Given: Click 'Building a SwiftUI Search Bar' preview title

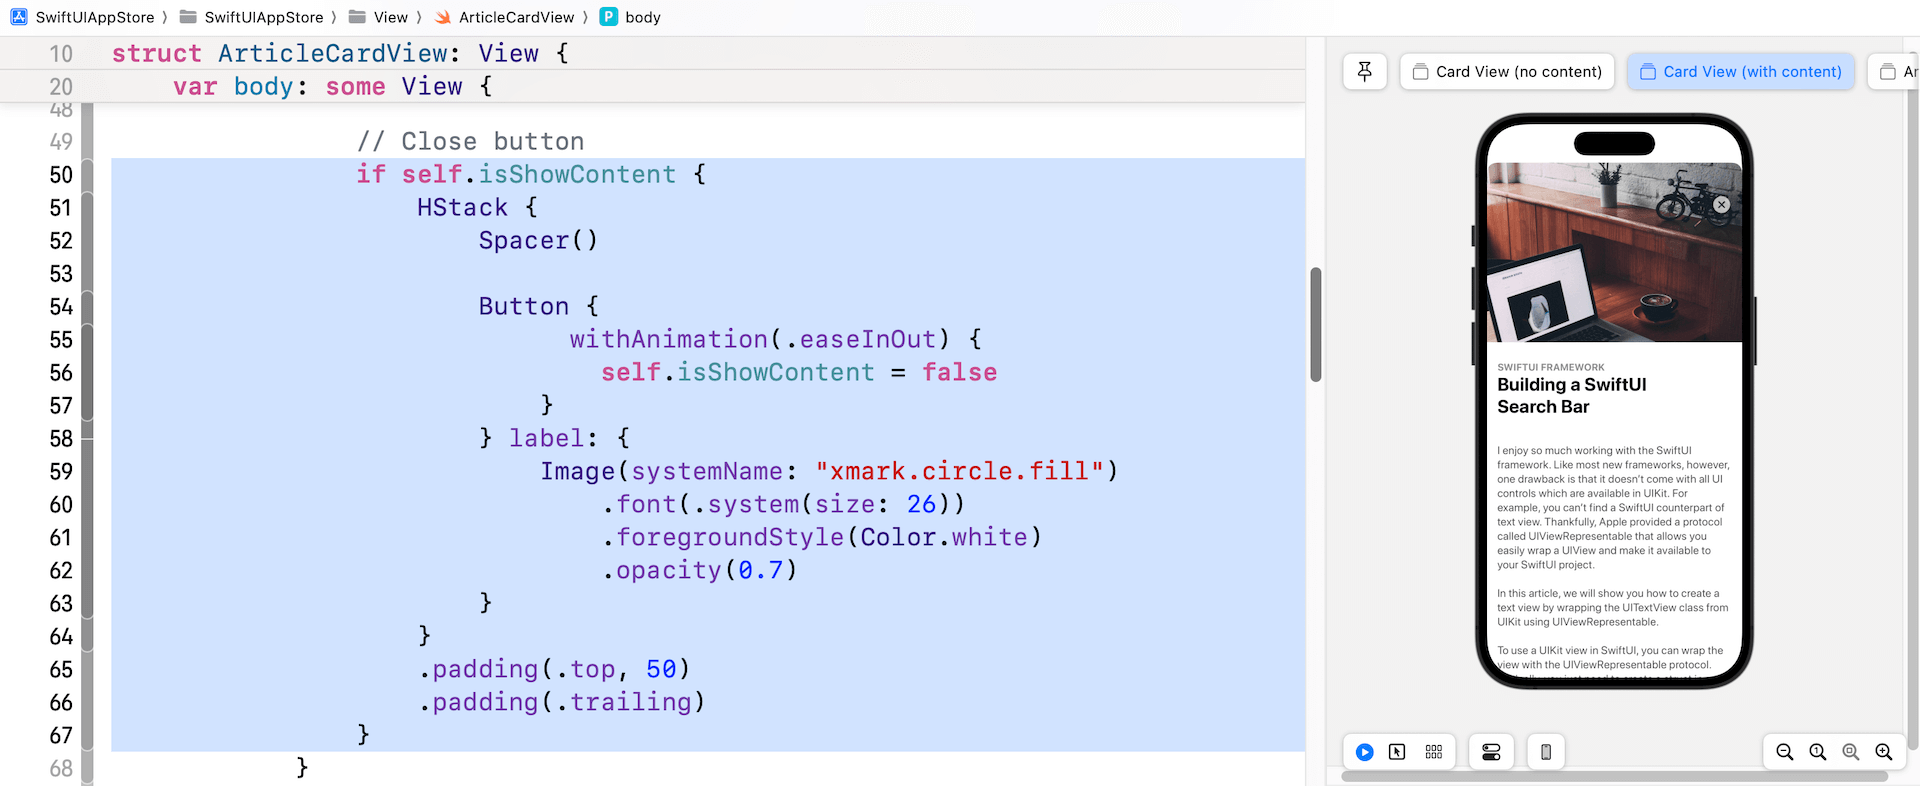Looking at the screenshot, I should click(x=1571, y=396).
